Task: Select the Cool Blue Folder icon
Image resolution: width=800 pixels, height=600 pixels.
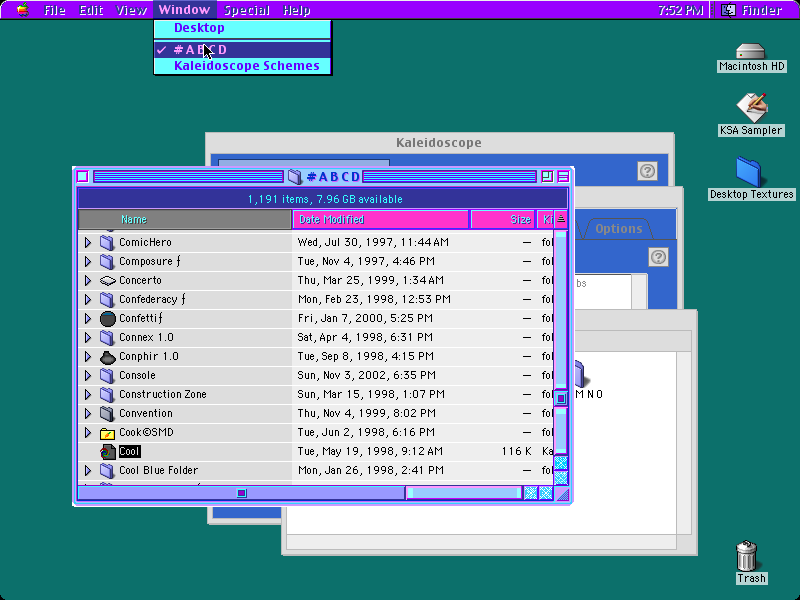Action: pos(107,470)
